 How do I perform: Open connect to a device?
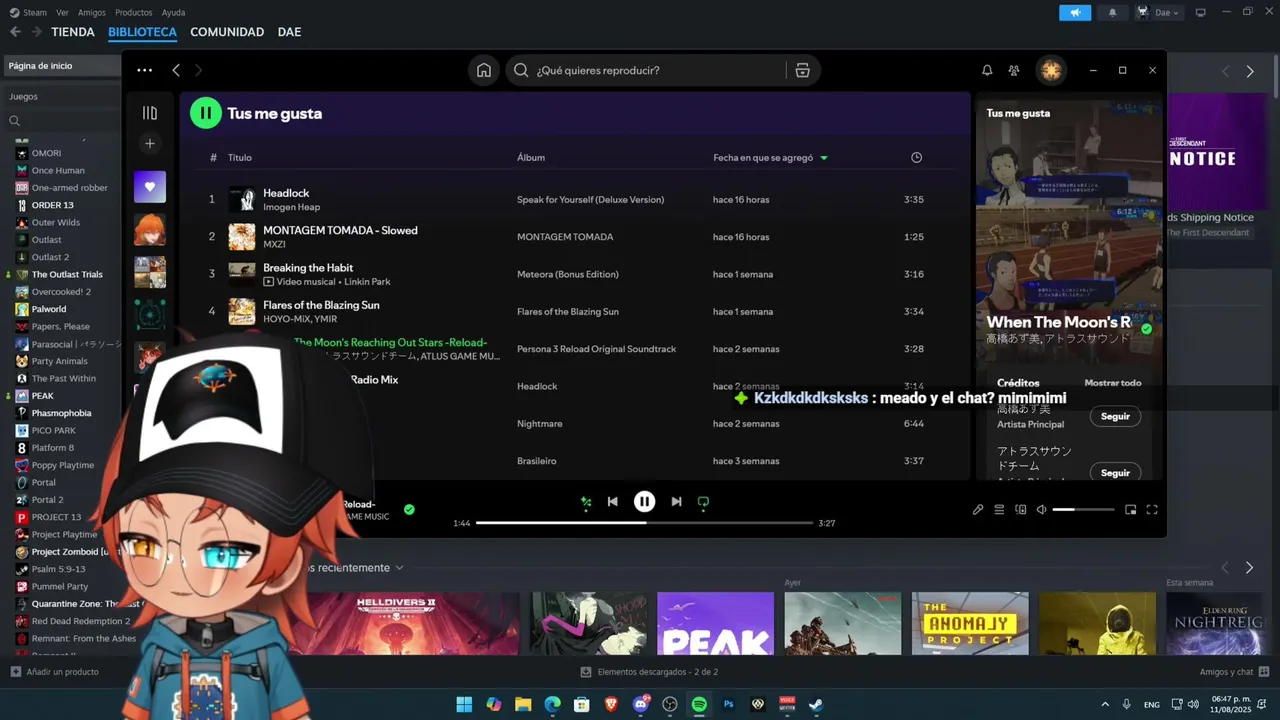click(1020, 510)
